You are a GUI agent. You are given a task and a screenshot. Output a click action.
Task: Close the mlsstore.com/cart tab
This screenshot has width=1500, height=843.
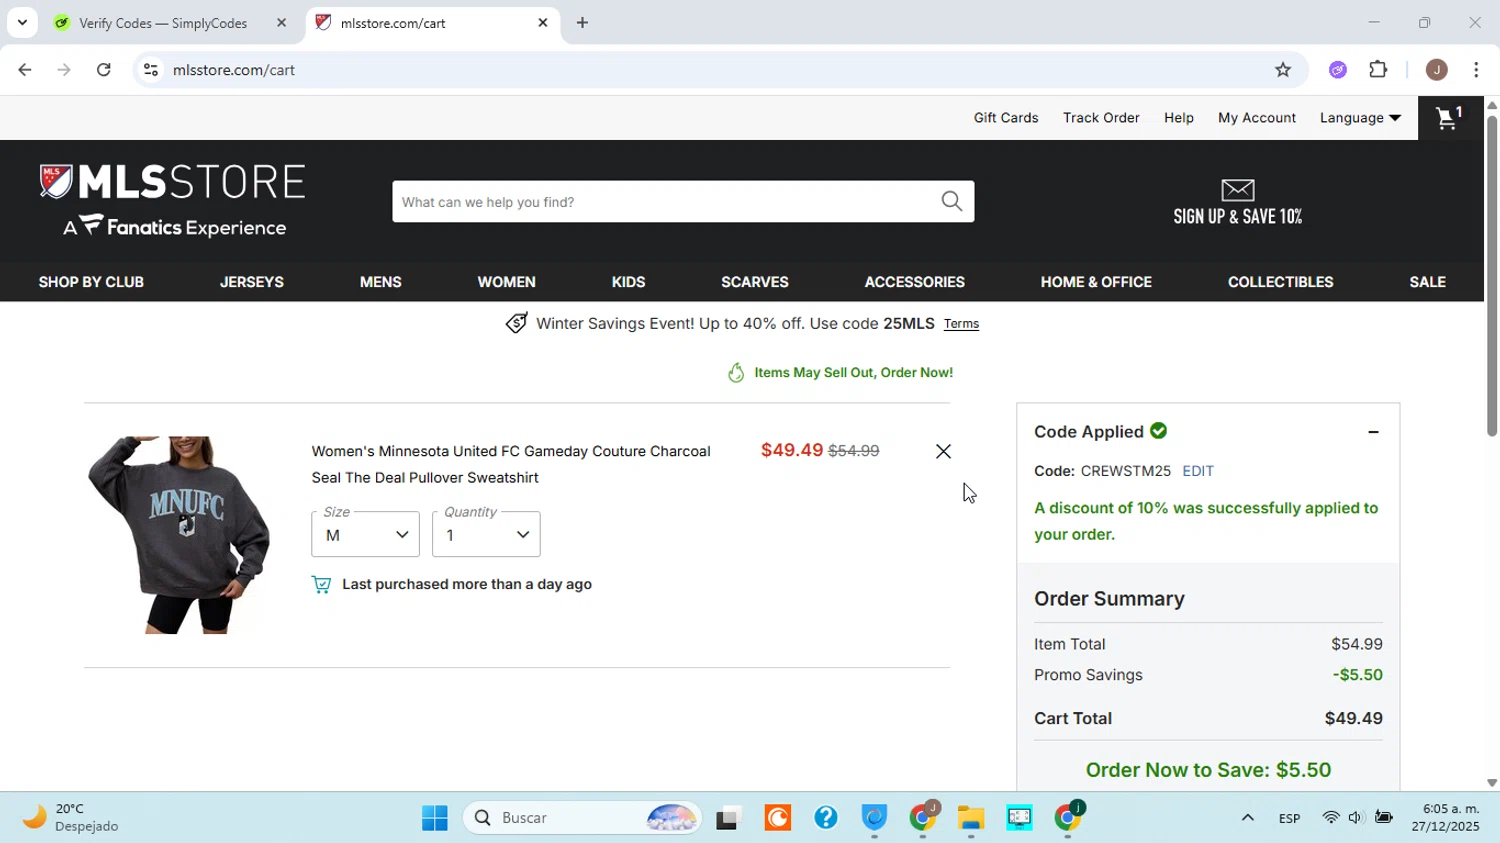point(543,22)
